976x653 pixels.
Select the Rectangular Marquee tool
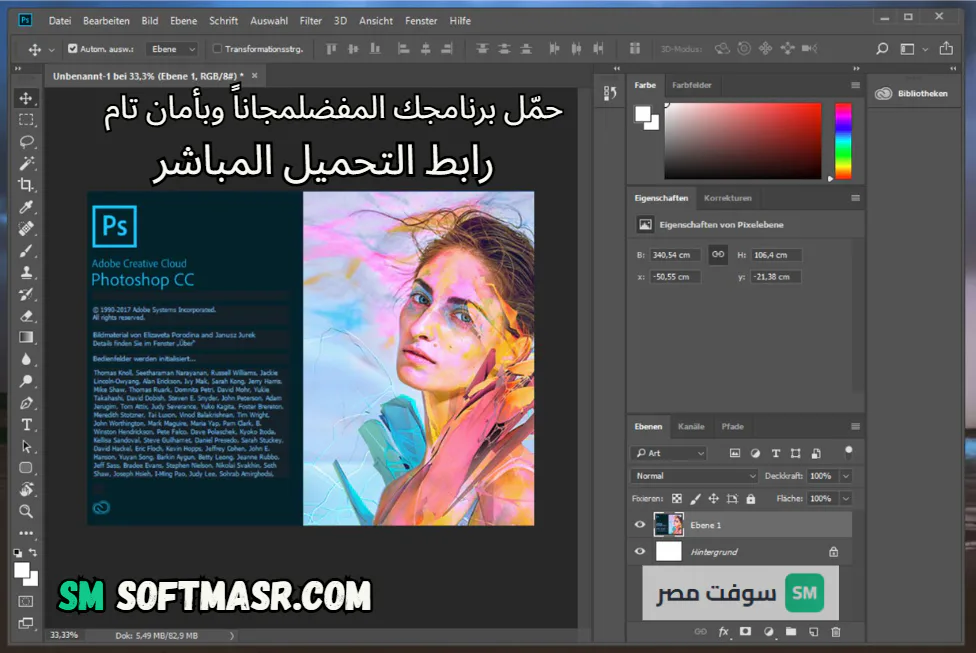[26, 120]
